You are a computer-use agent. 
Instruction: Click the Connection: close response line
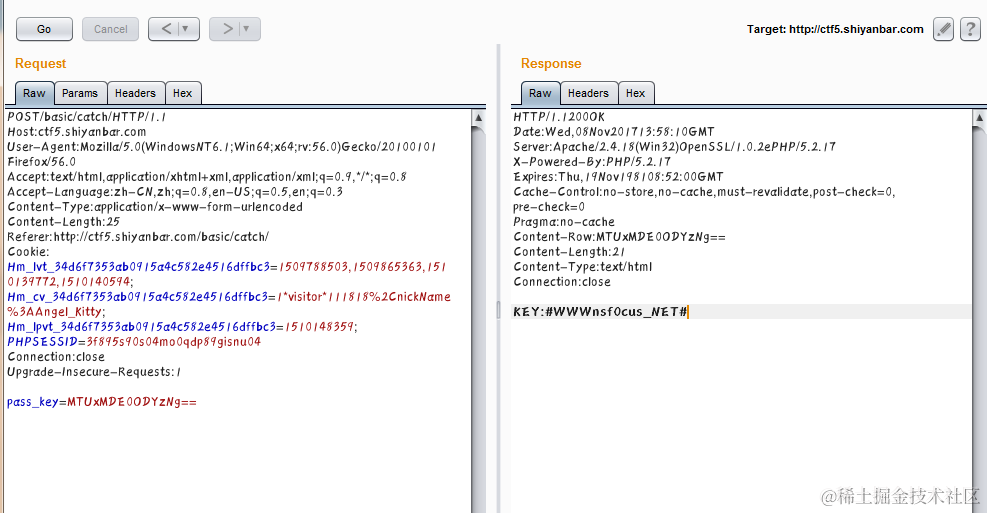[561, 283]
